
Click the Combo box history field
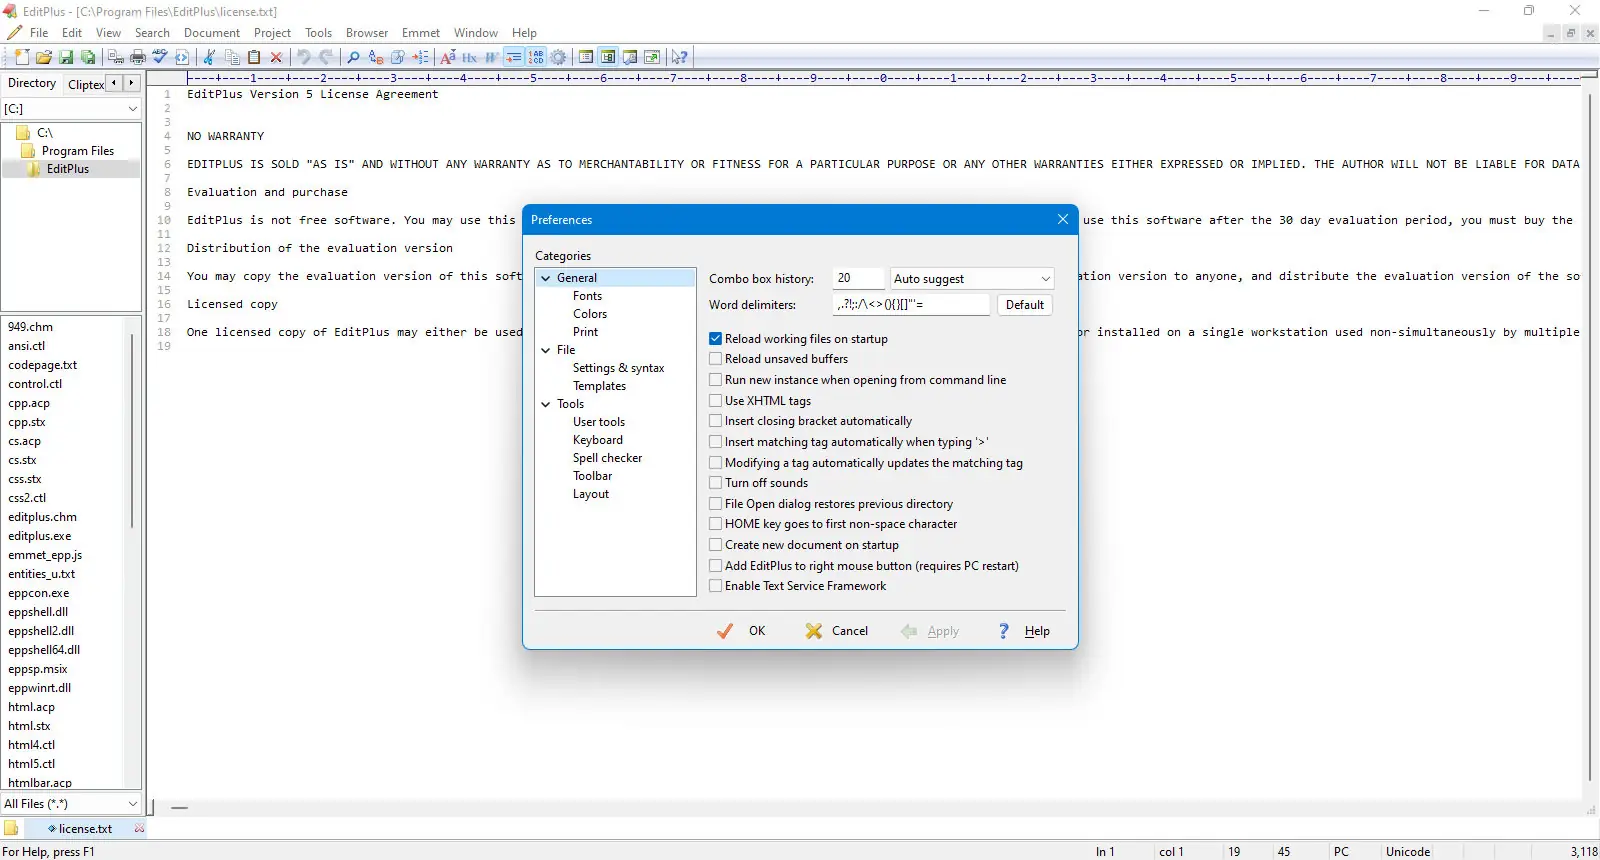coord(858,279)
